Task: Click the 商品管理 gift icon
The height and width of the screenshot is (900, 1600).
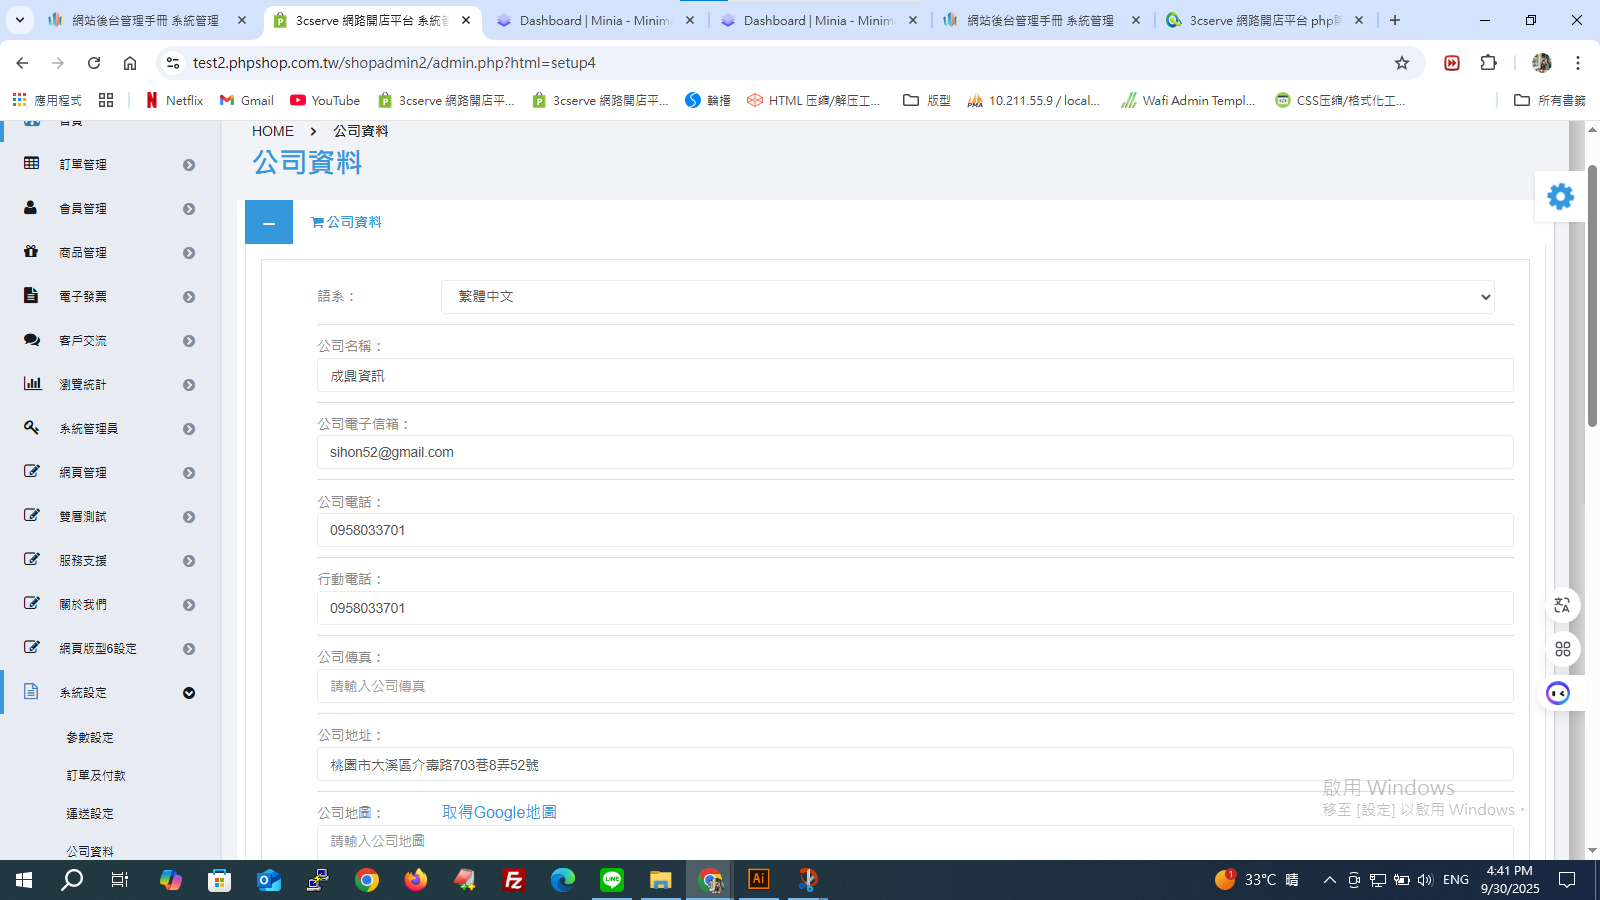Action: point(31,251)
